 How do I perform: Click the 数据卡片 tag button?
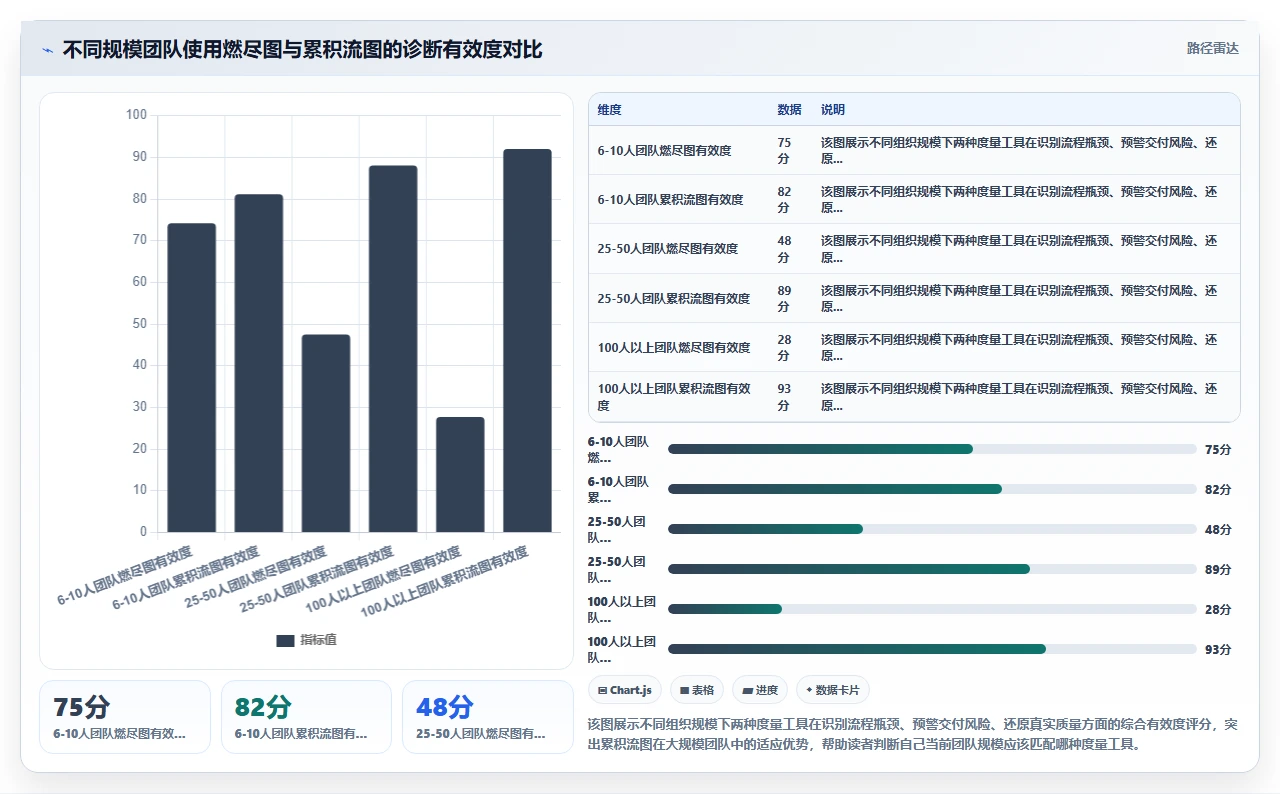coord(833,690)
